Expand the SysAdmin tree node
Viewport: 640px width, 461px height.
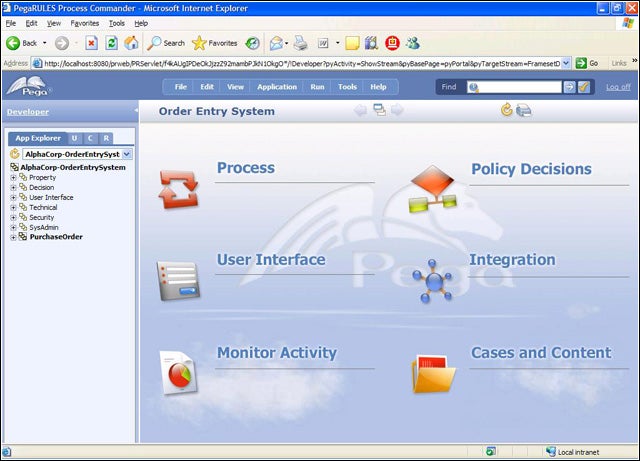coord(13,227)
